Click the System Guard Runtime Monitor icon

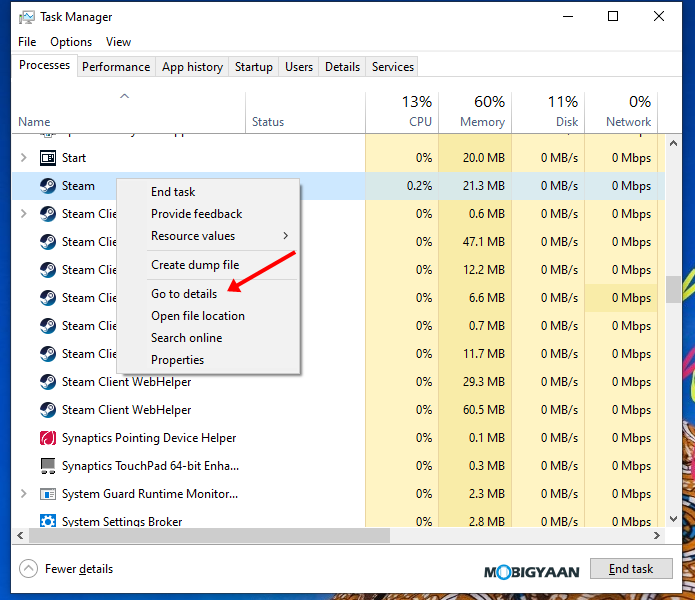[x=47, y=494]
